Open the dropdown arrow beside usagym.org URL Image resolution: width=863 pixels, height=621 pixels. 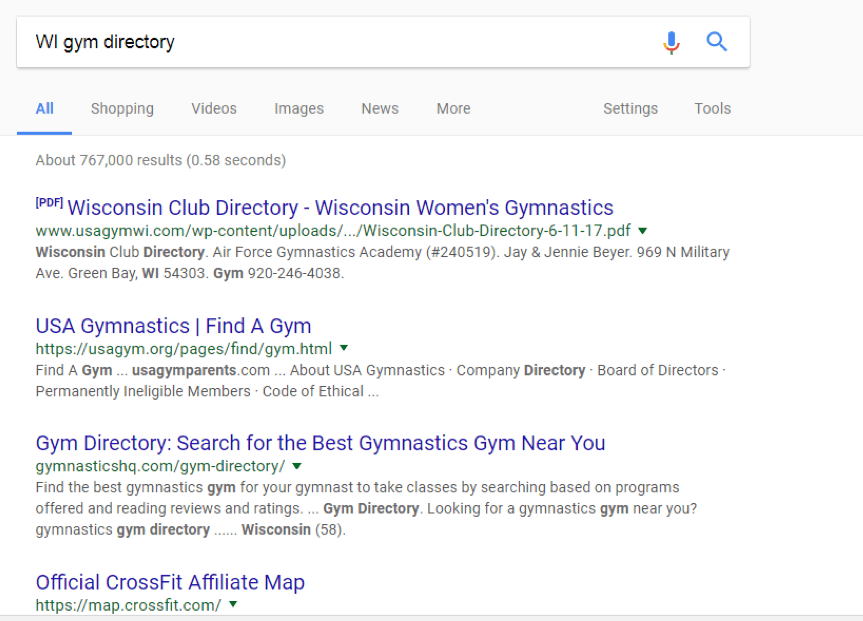[344, 348]
